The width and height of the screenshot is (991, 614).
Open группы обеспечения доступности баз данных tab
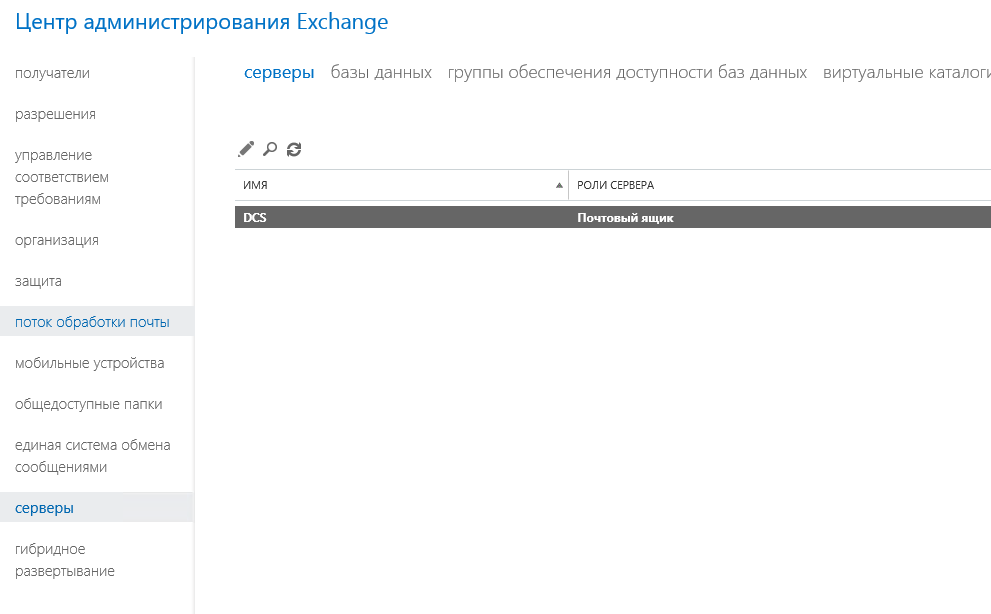point(629,72)
